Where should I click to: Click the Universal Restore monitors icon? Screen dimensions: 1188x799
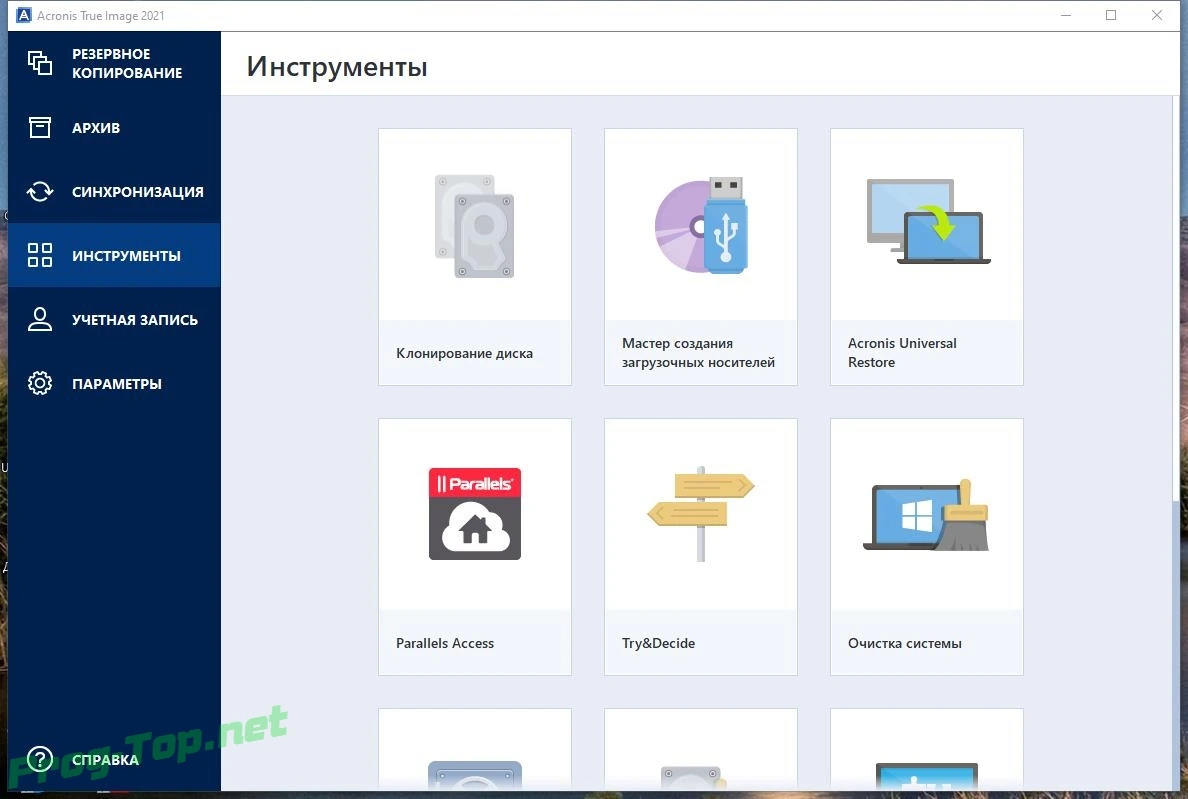pos(927,221)
